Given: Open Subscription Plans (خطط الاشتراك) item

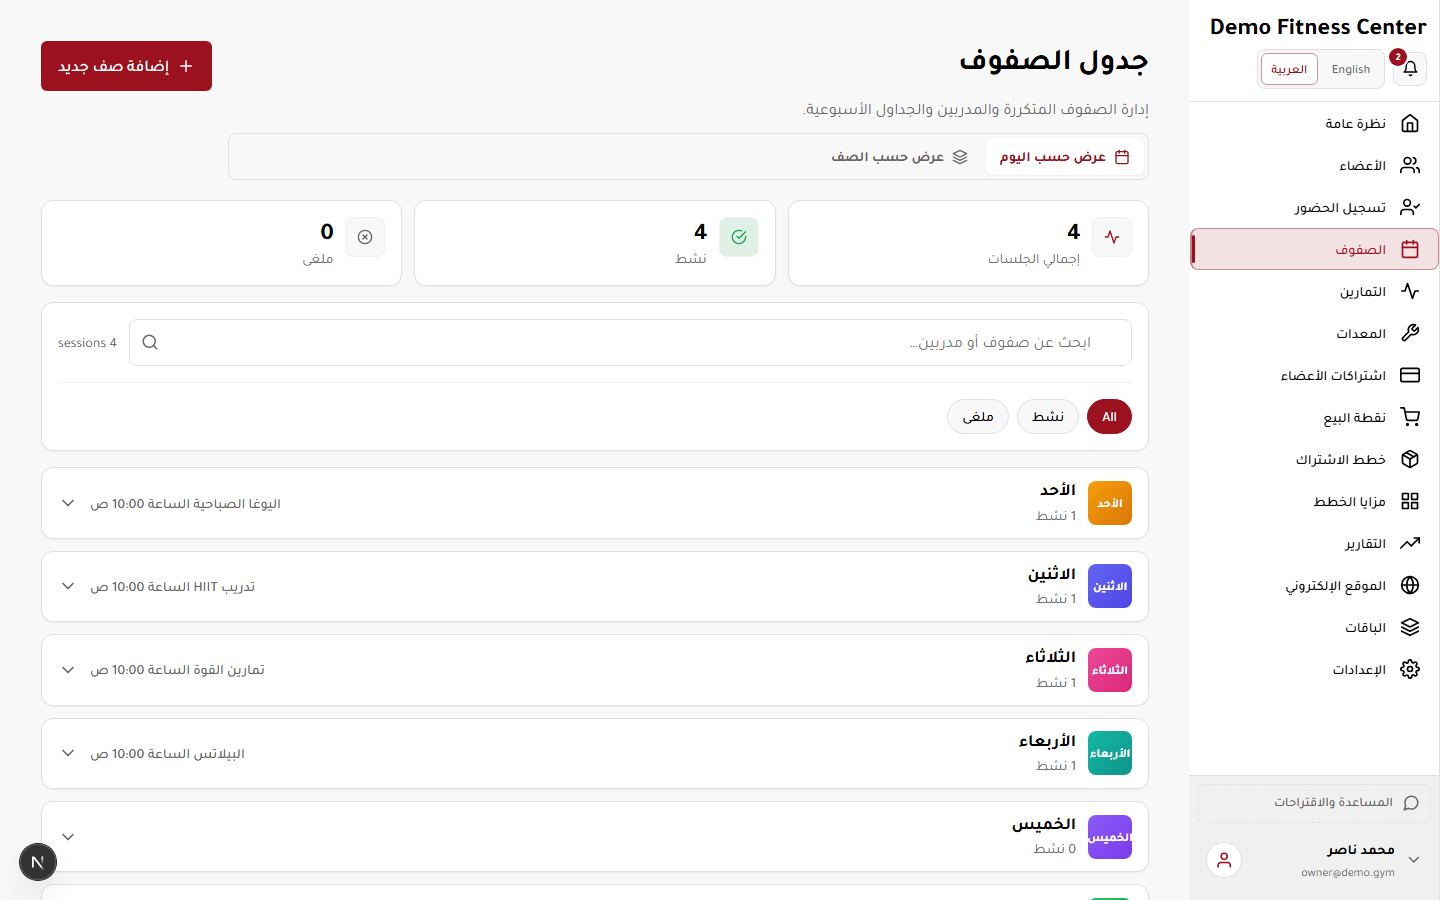Looking at the screenshot, I should [x=1314, y=459].
